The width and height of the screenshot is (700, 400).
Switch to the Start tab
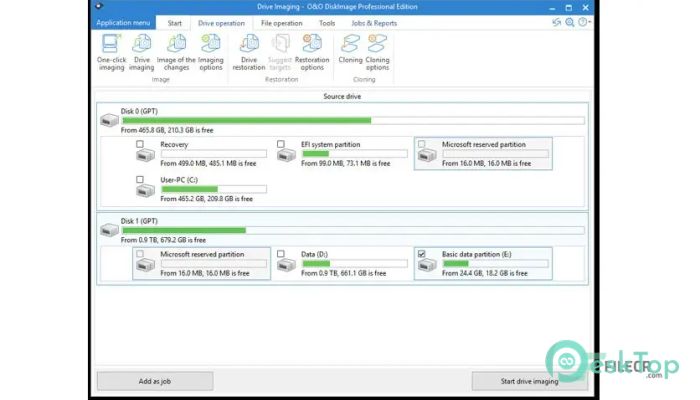(x=175, y=23)
